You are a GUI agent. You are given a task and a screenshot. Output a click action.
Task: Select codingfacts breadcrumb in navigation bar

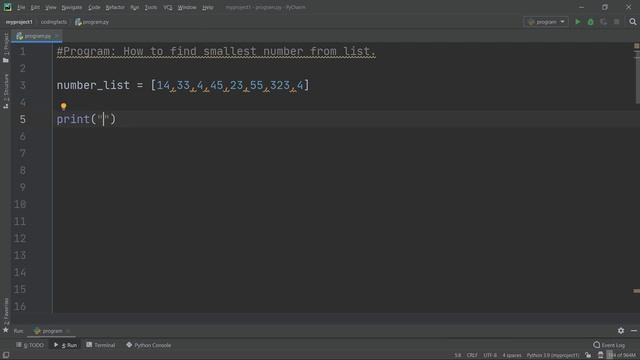(53, 22)
